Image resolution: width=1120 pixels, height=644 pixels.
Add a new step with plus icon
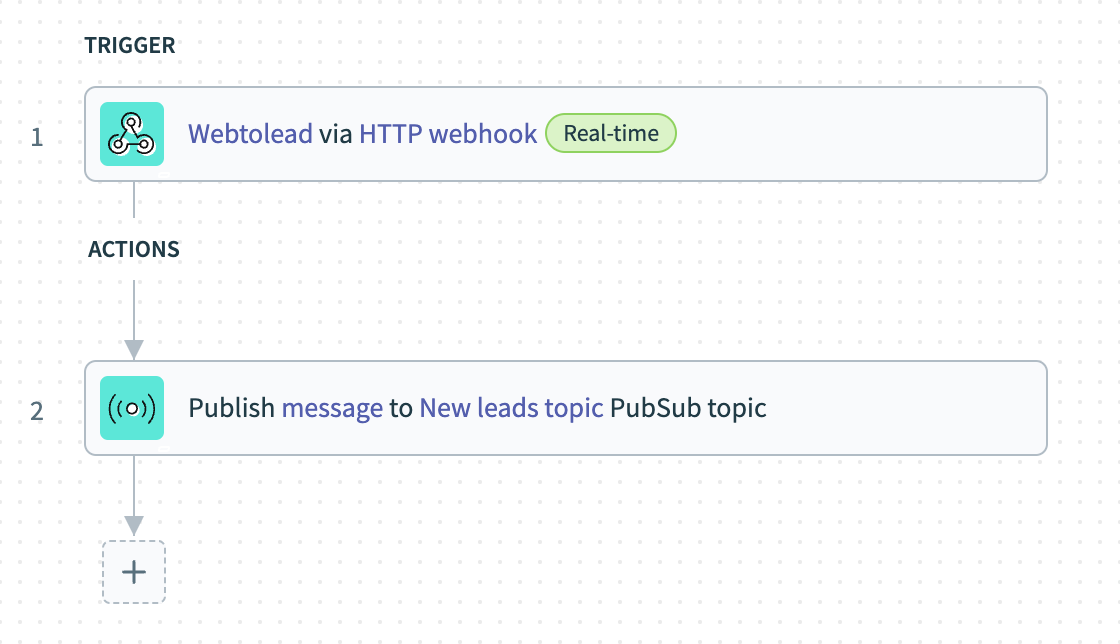133,572
